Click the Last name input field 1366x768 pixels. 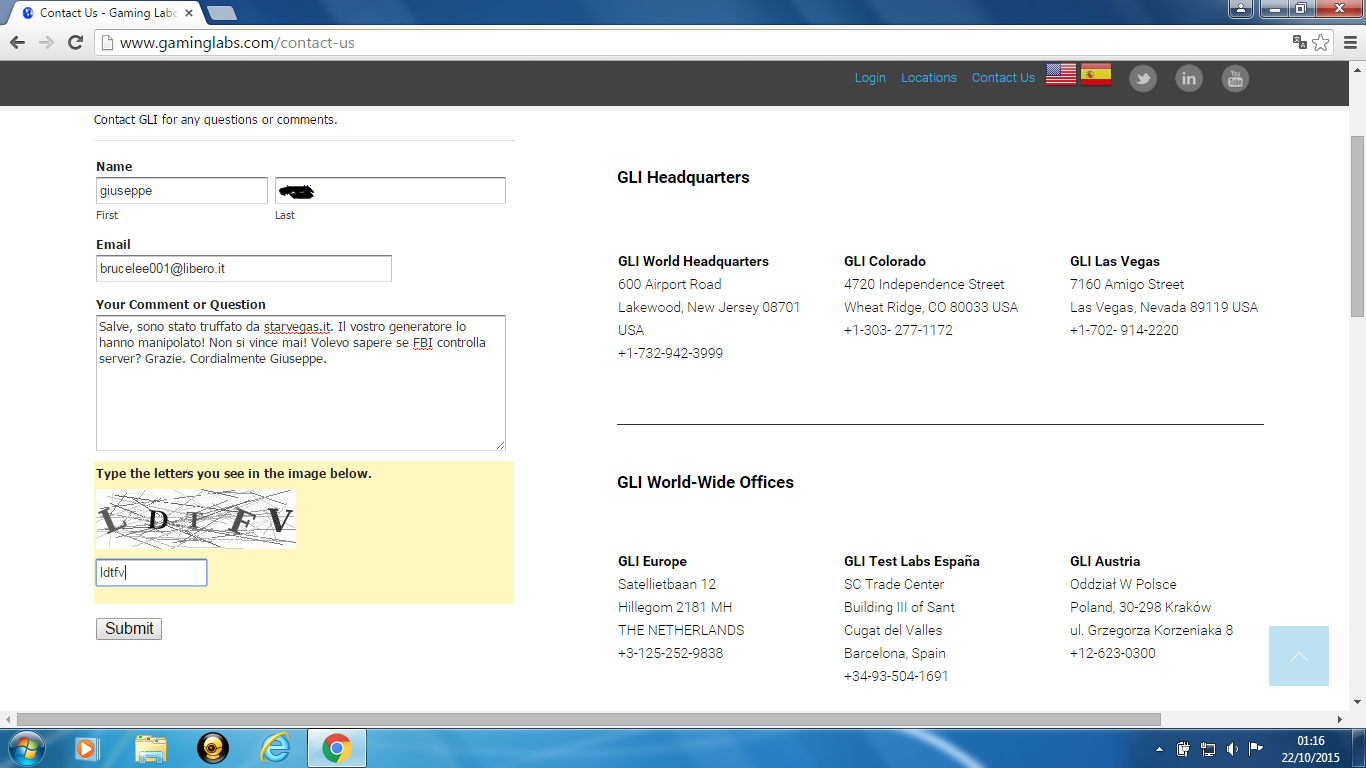tap(390, 191)
